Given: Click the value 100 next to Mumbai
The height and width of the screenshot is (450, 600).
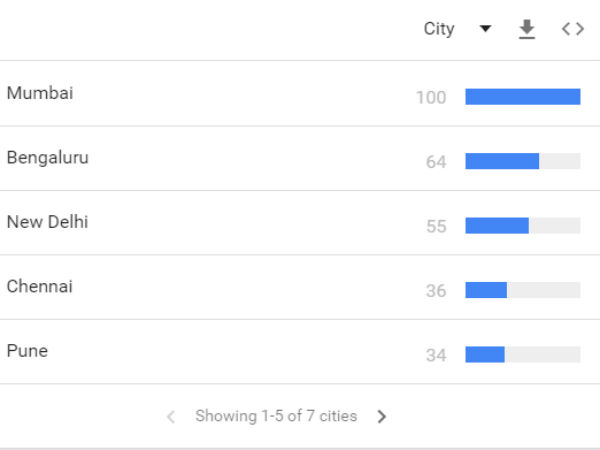Looking at the screenshot, I should pyautogui.click(x=431, y=98).
